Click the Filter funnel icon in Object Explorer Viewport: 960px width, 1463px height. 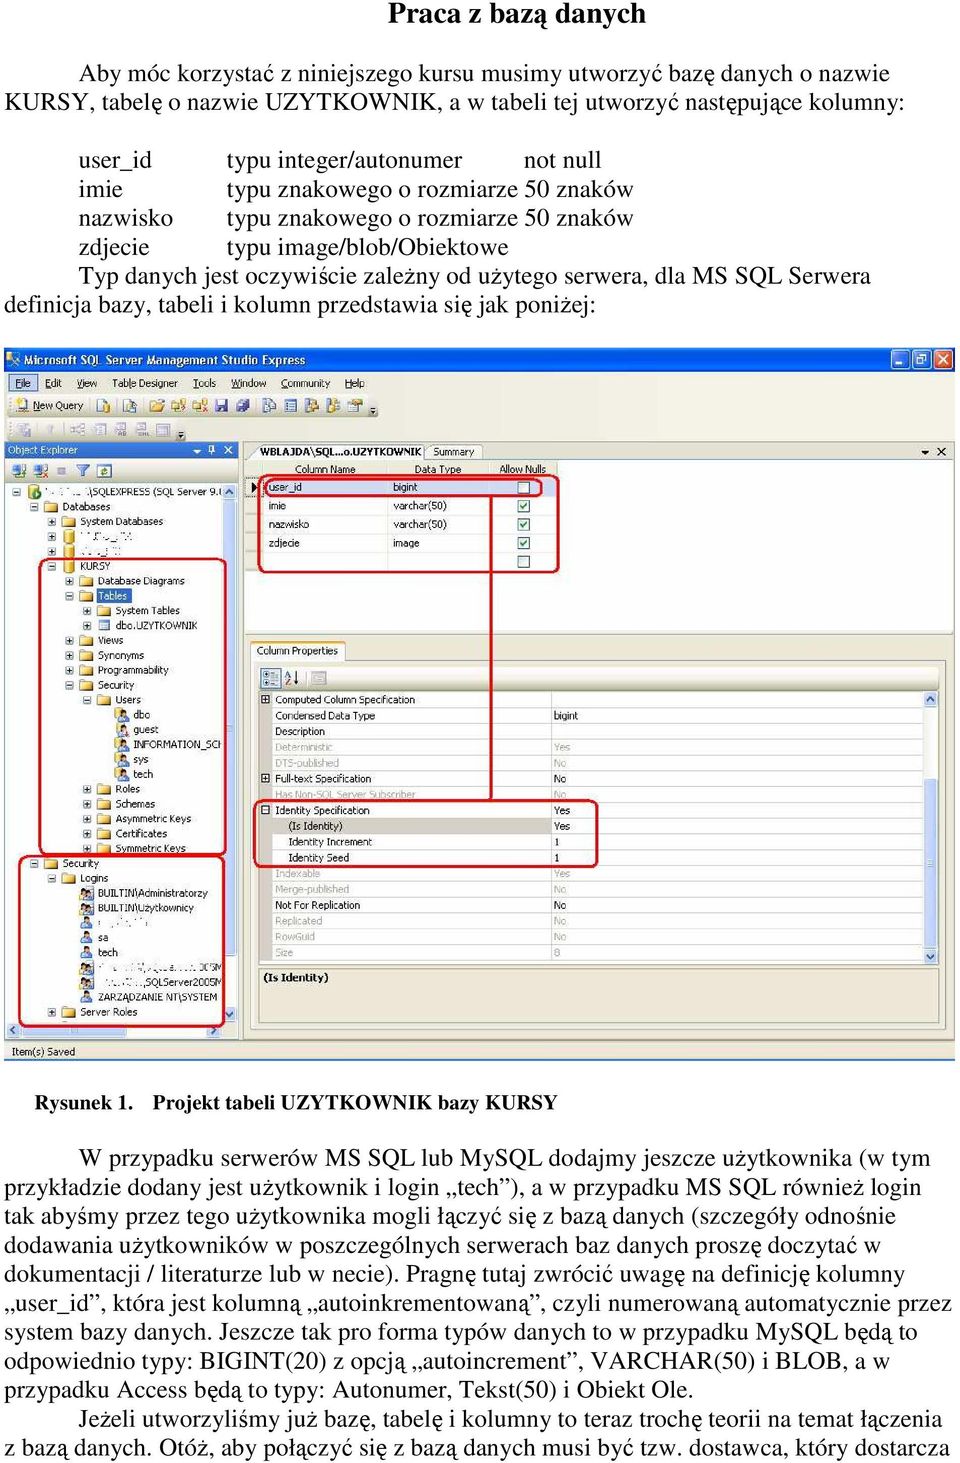83,470
